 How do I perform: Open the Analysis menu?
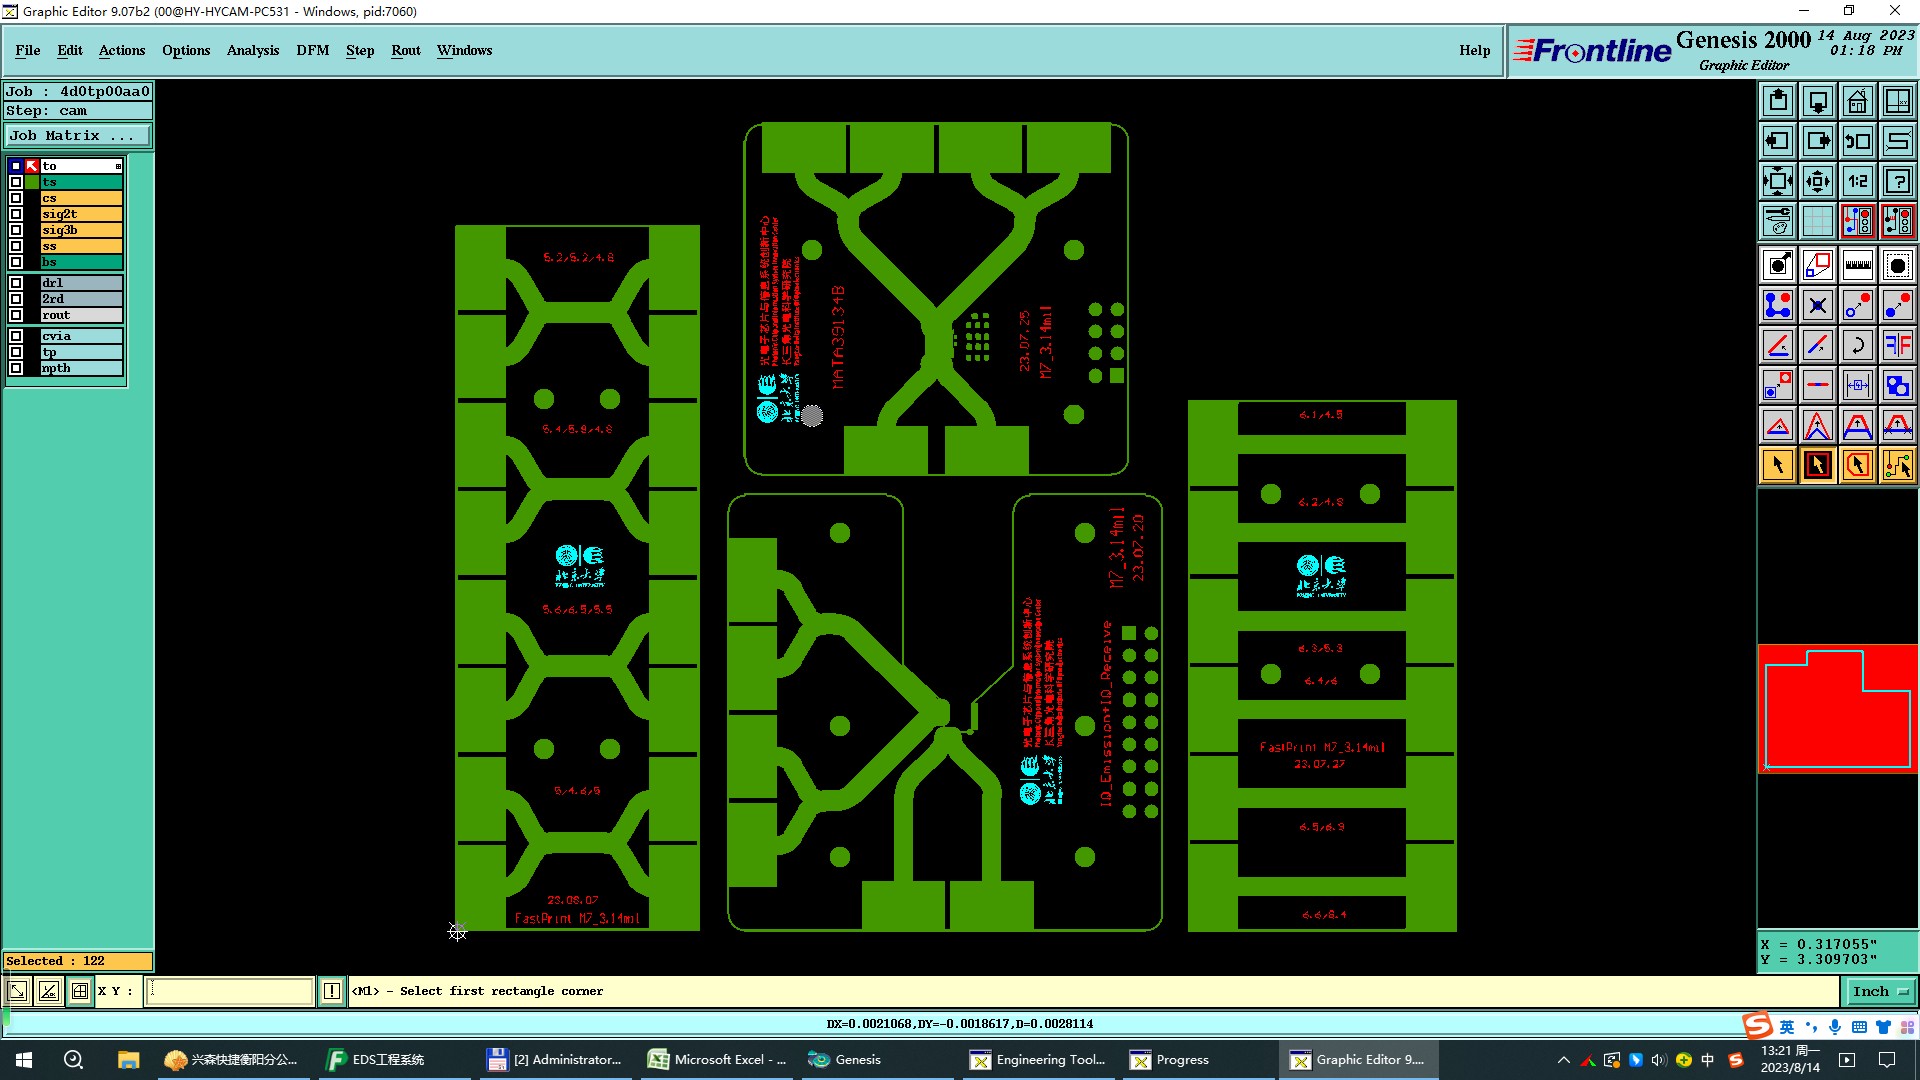click(252, 50)
